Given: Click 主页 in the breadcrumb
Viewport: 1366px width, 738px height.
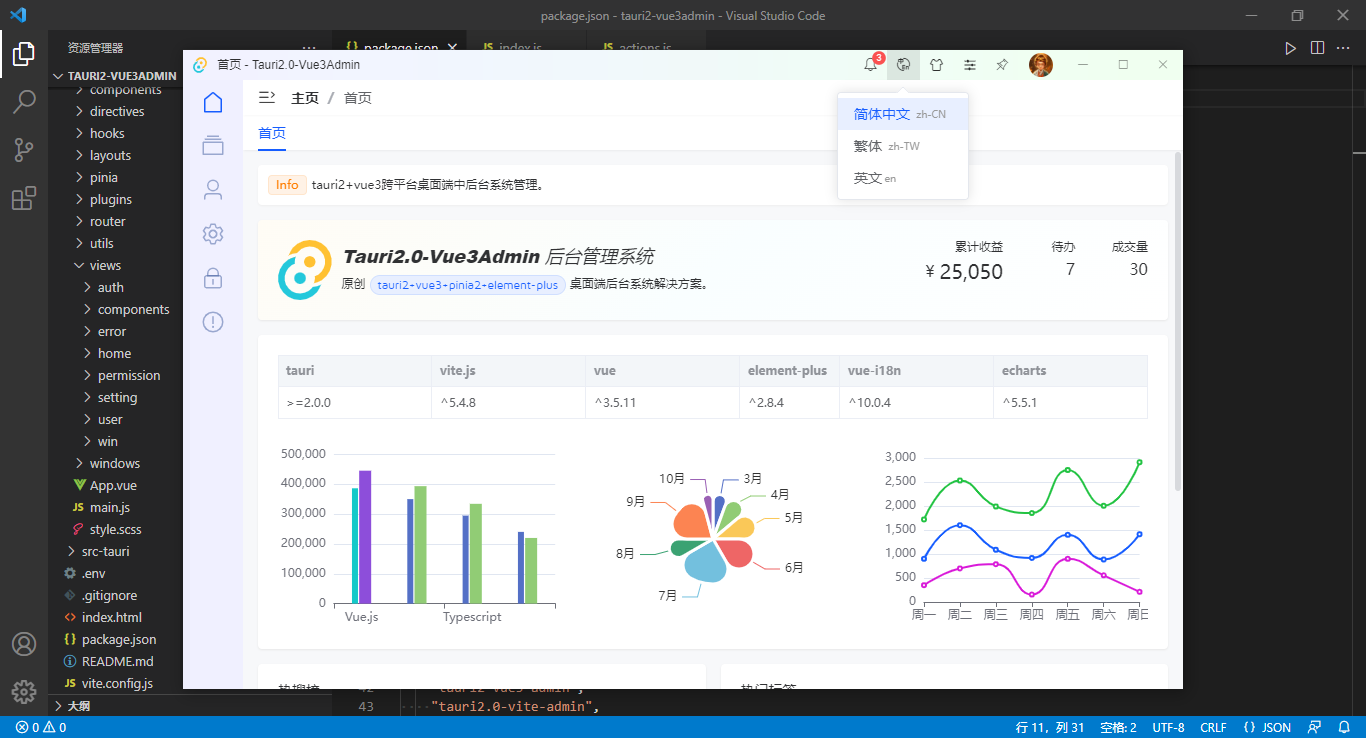Looking at the screenshot, I should point(305,98).
